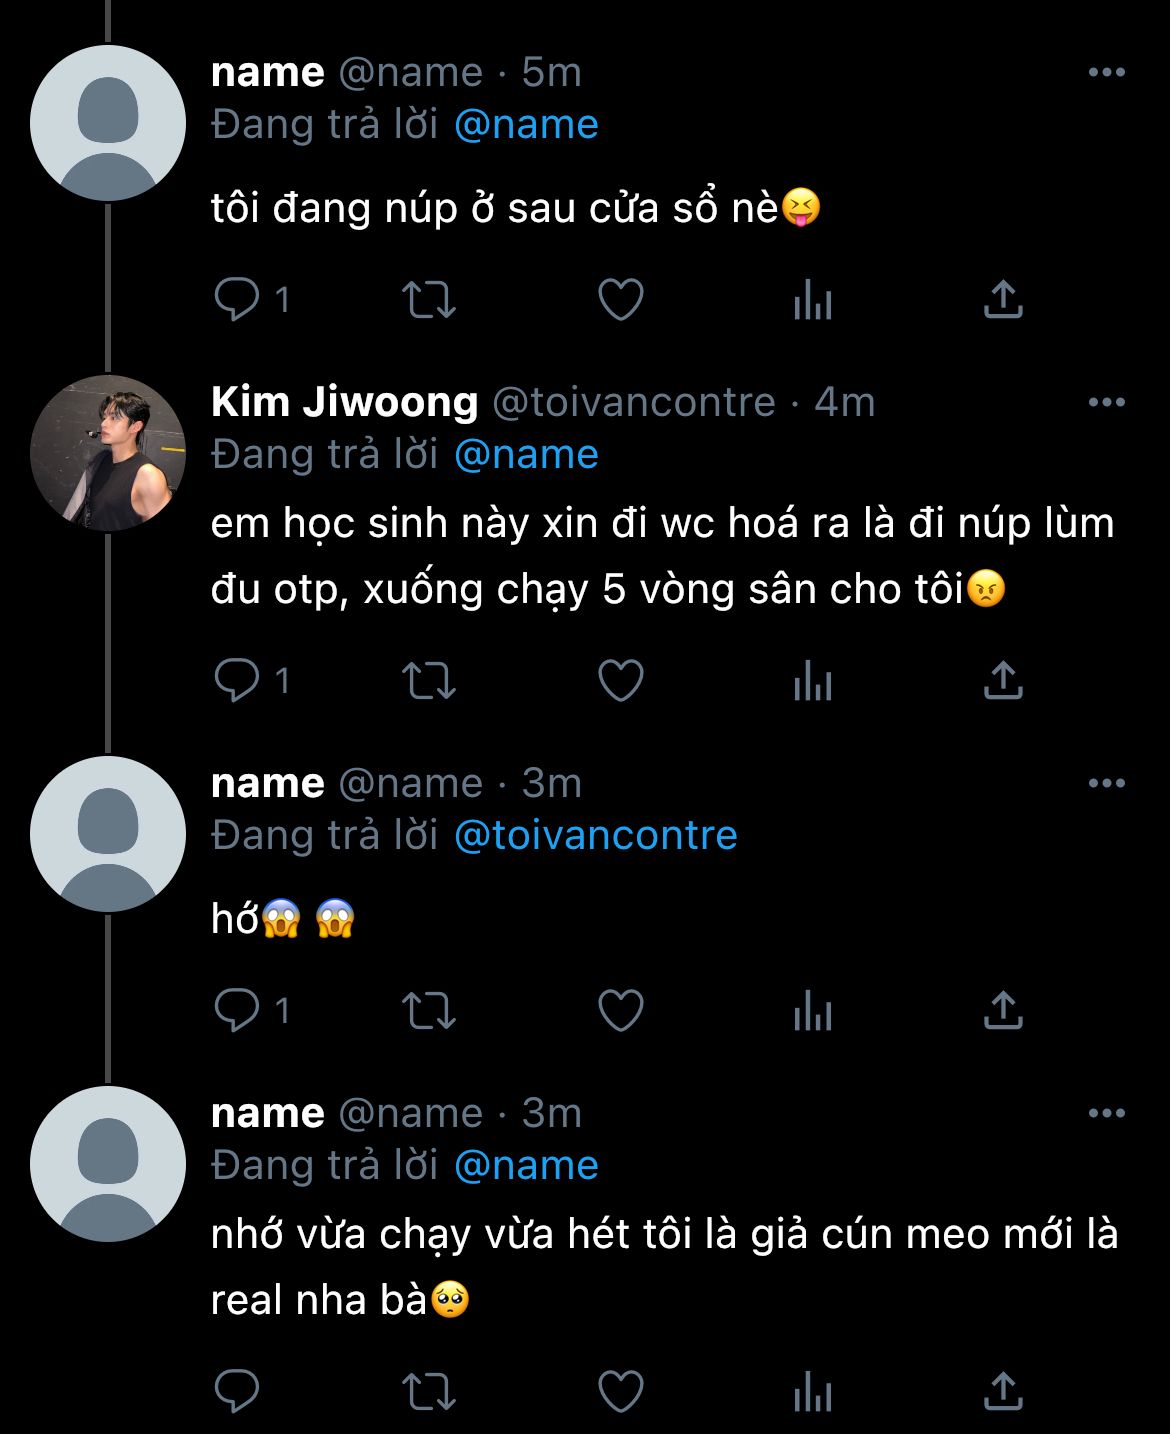View analytics for the last tweet
This screenshot has width=1170, height=1434.
click(x=812, y=1391)
